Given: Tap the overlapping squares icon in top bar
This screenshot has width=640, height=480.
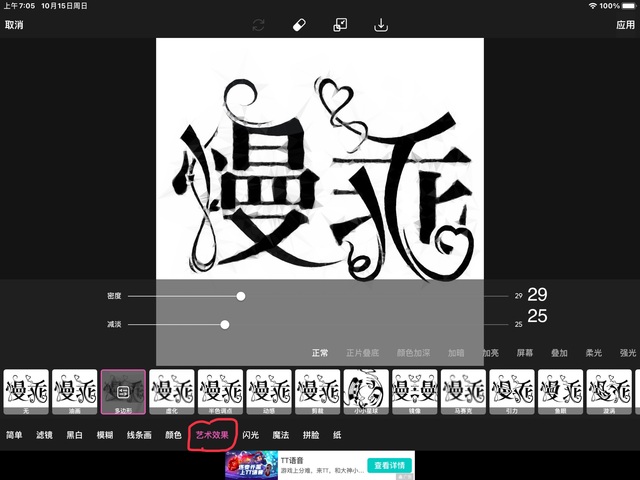Looking at the screenshot, I should [x=340, y=25].
